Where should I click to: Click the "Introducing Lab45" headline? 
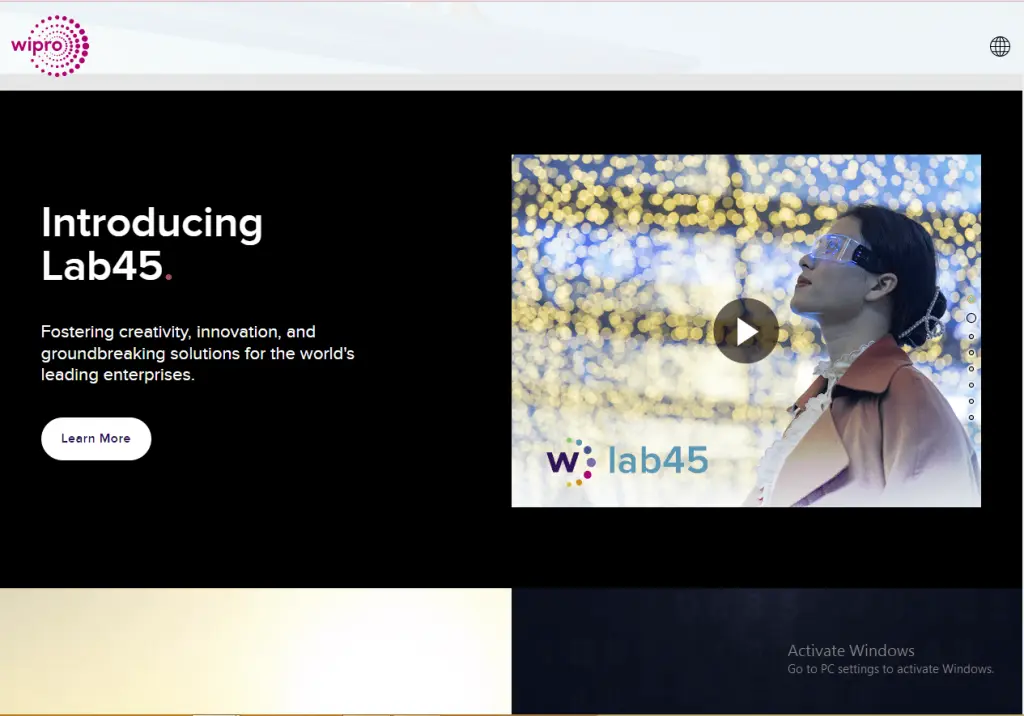point(152,244)
